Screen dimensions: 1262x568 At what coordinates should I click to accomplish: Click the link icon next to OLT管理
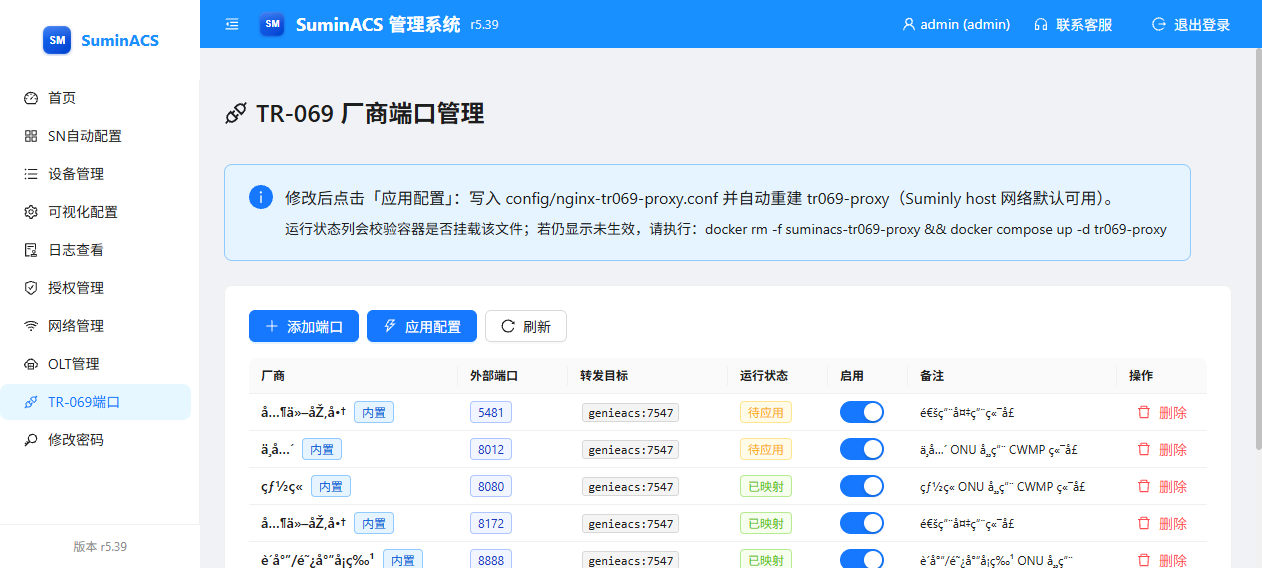pos(31,364)
